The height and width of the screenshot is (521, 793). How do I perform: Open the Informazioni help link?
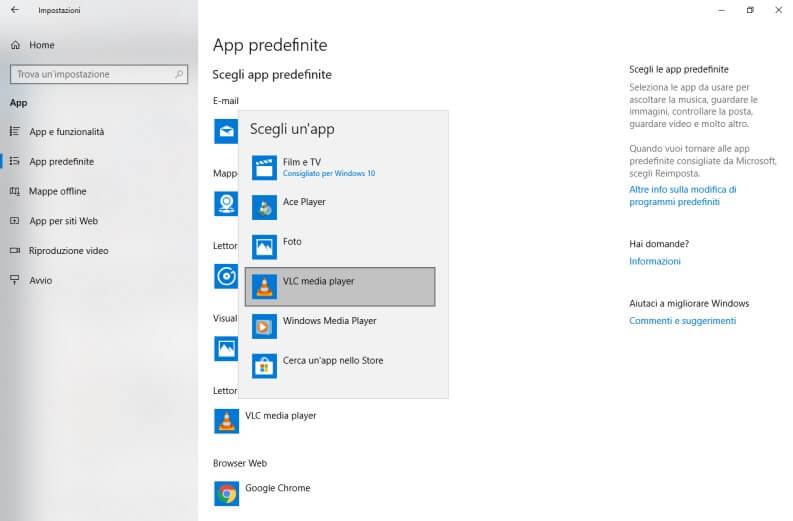point(654,261)
